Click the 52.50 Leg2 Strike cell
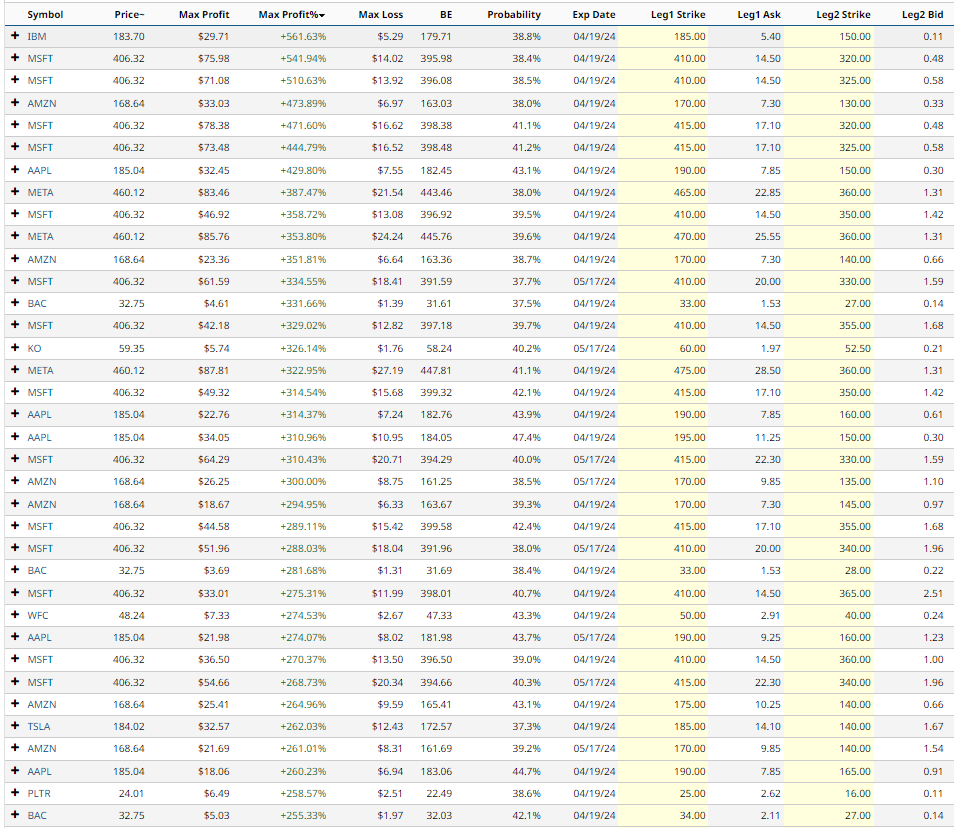The height and width of the screenshot is (828, 954). coord(858,349)
